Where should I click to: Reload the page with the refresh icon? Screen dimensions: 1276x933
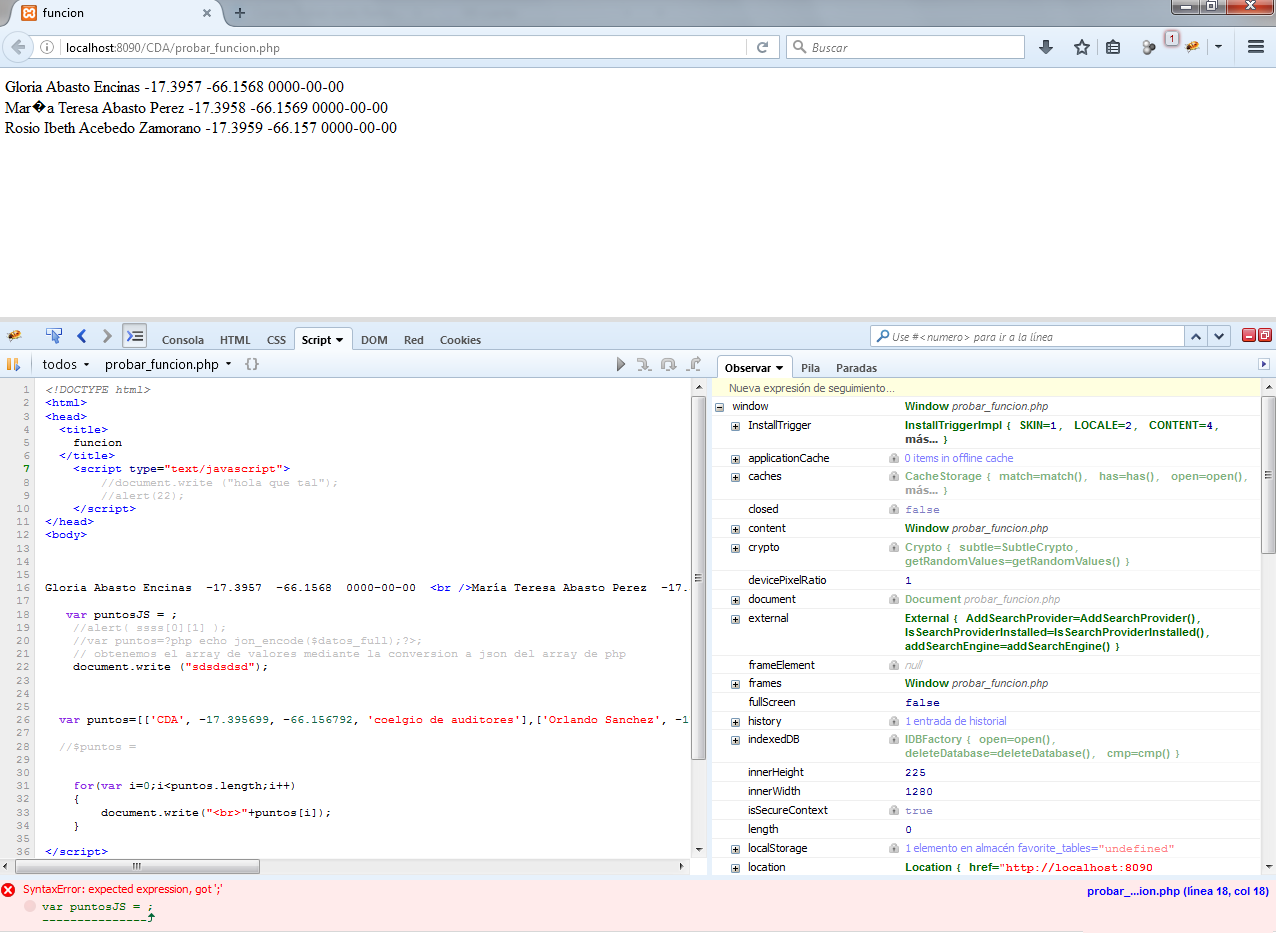pyautogui.click(x=762, y=47)
